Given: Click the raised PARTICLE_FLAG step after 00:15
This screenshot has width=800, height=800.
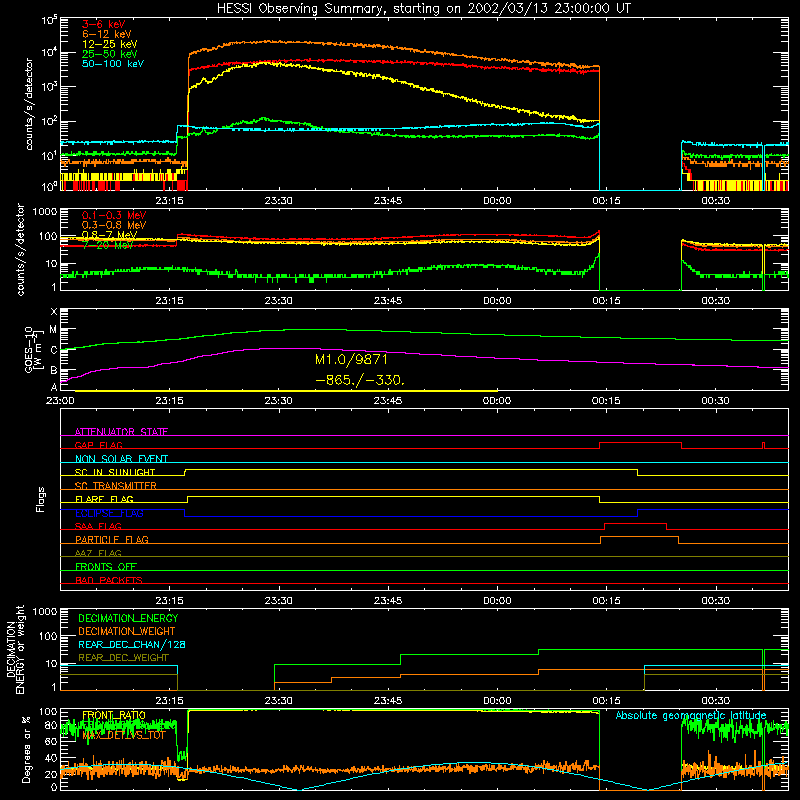Looking at the screenshot, I should (639, 537).
